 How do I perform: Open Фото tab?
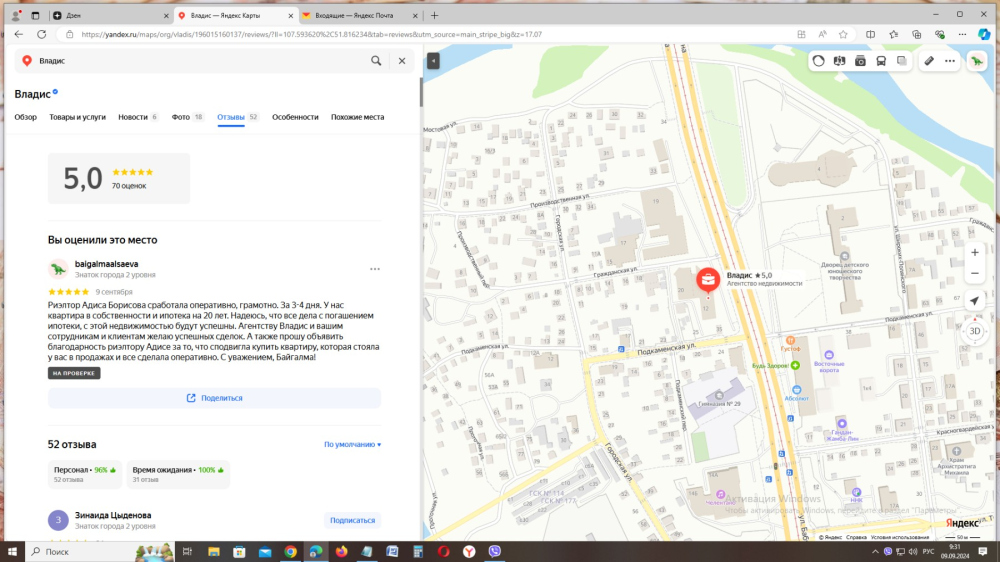pyautogui.click(x=188, y=117)
